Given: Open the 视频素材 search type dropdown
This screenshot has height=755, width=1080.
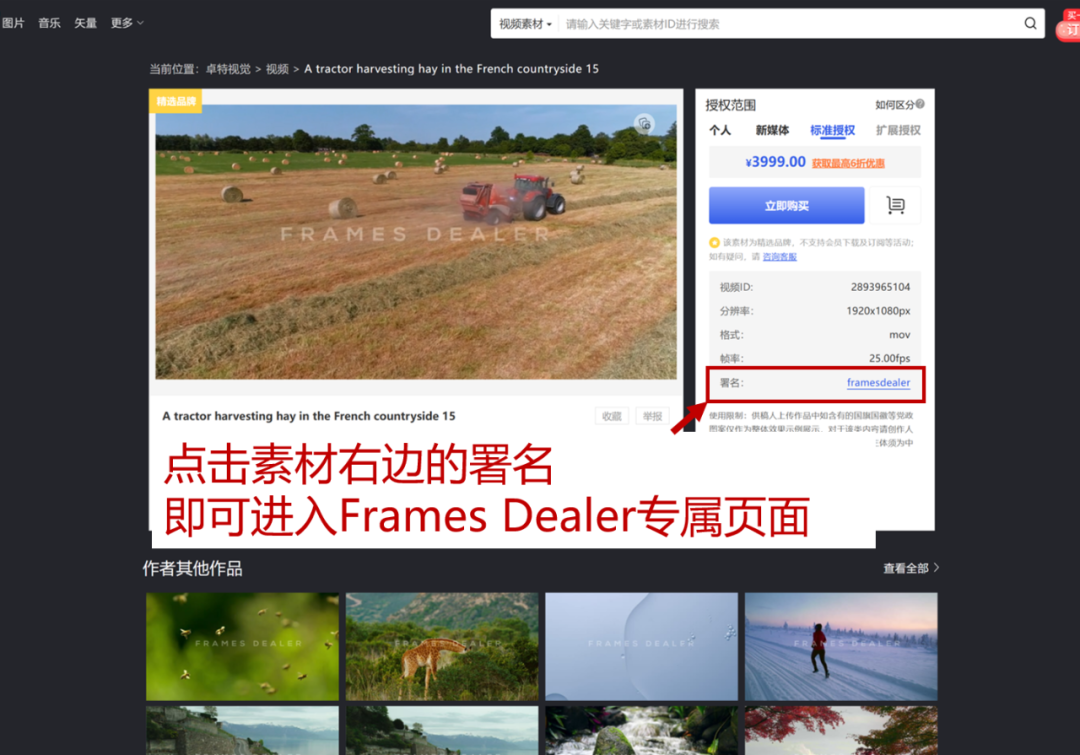Looking at the screenshot, I should coord(525,24).
